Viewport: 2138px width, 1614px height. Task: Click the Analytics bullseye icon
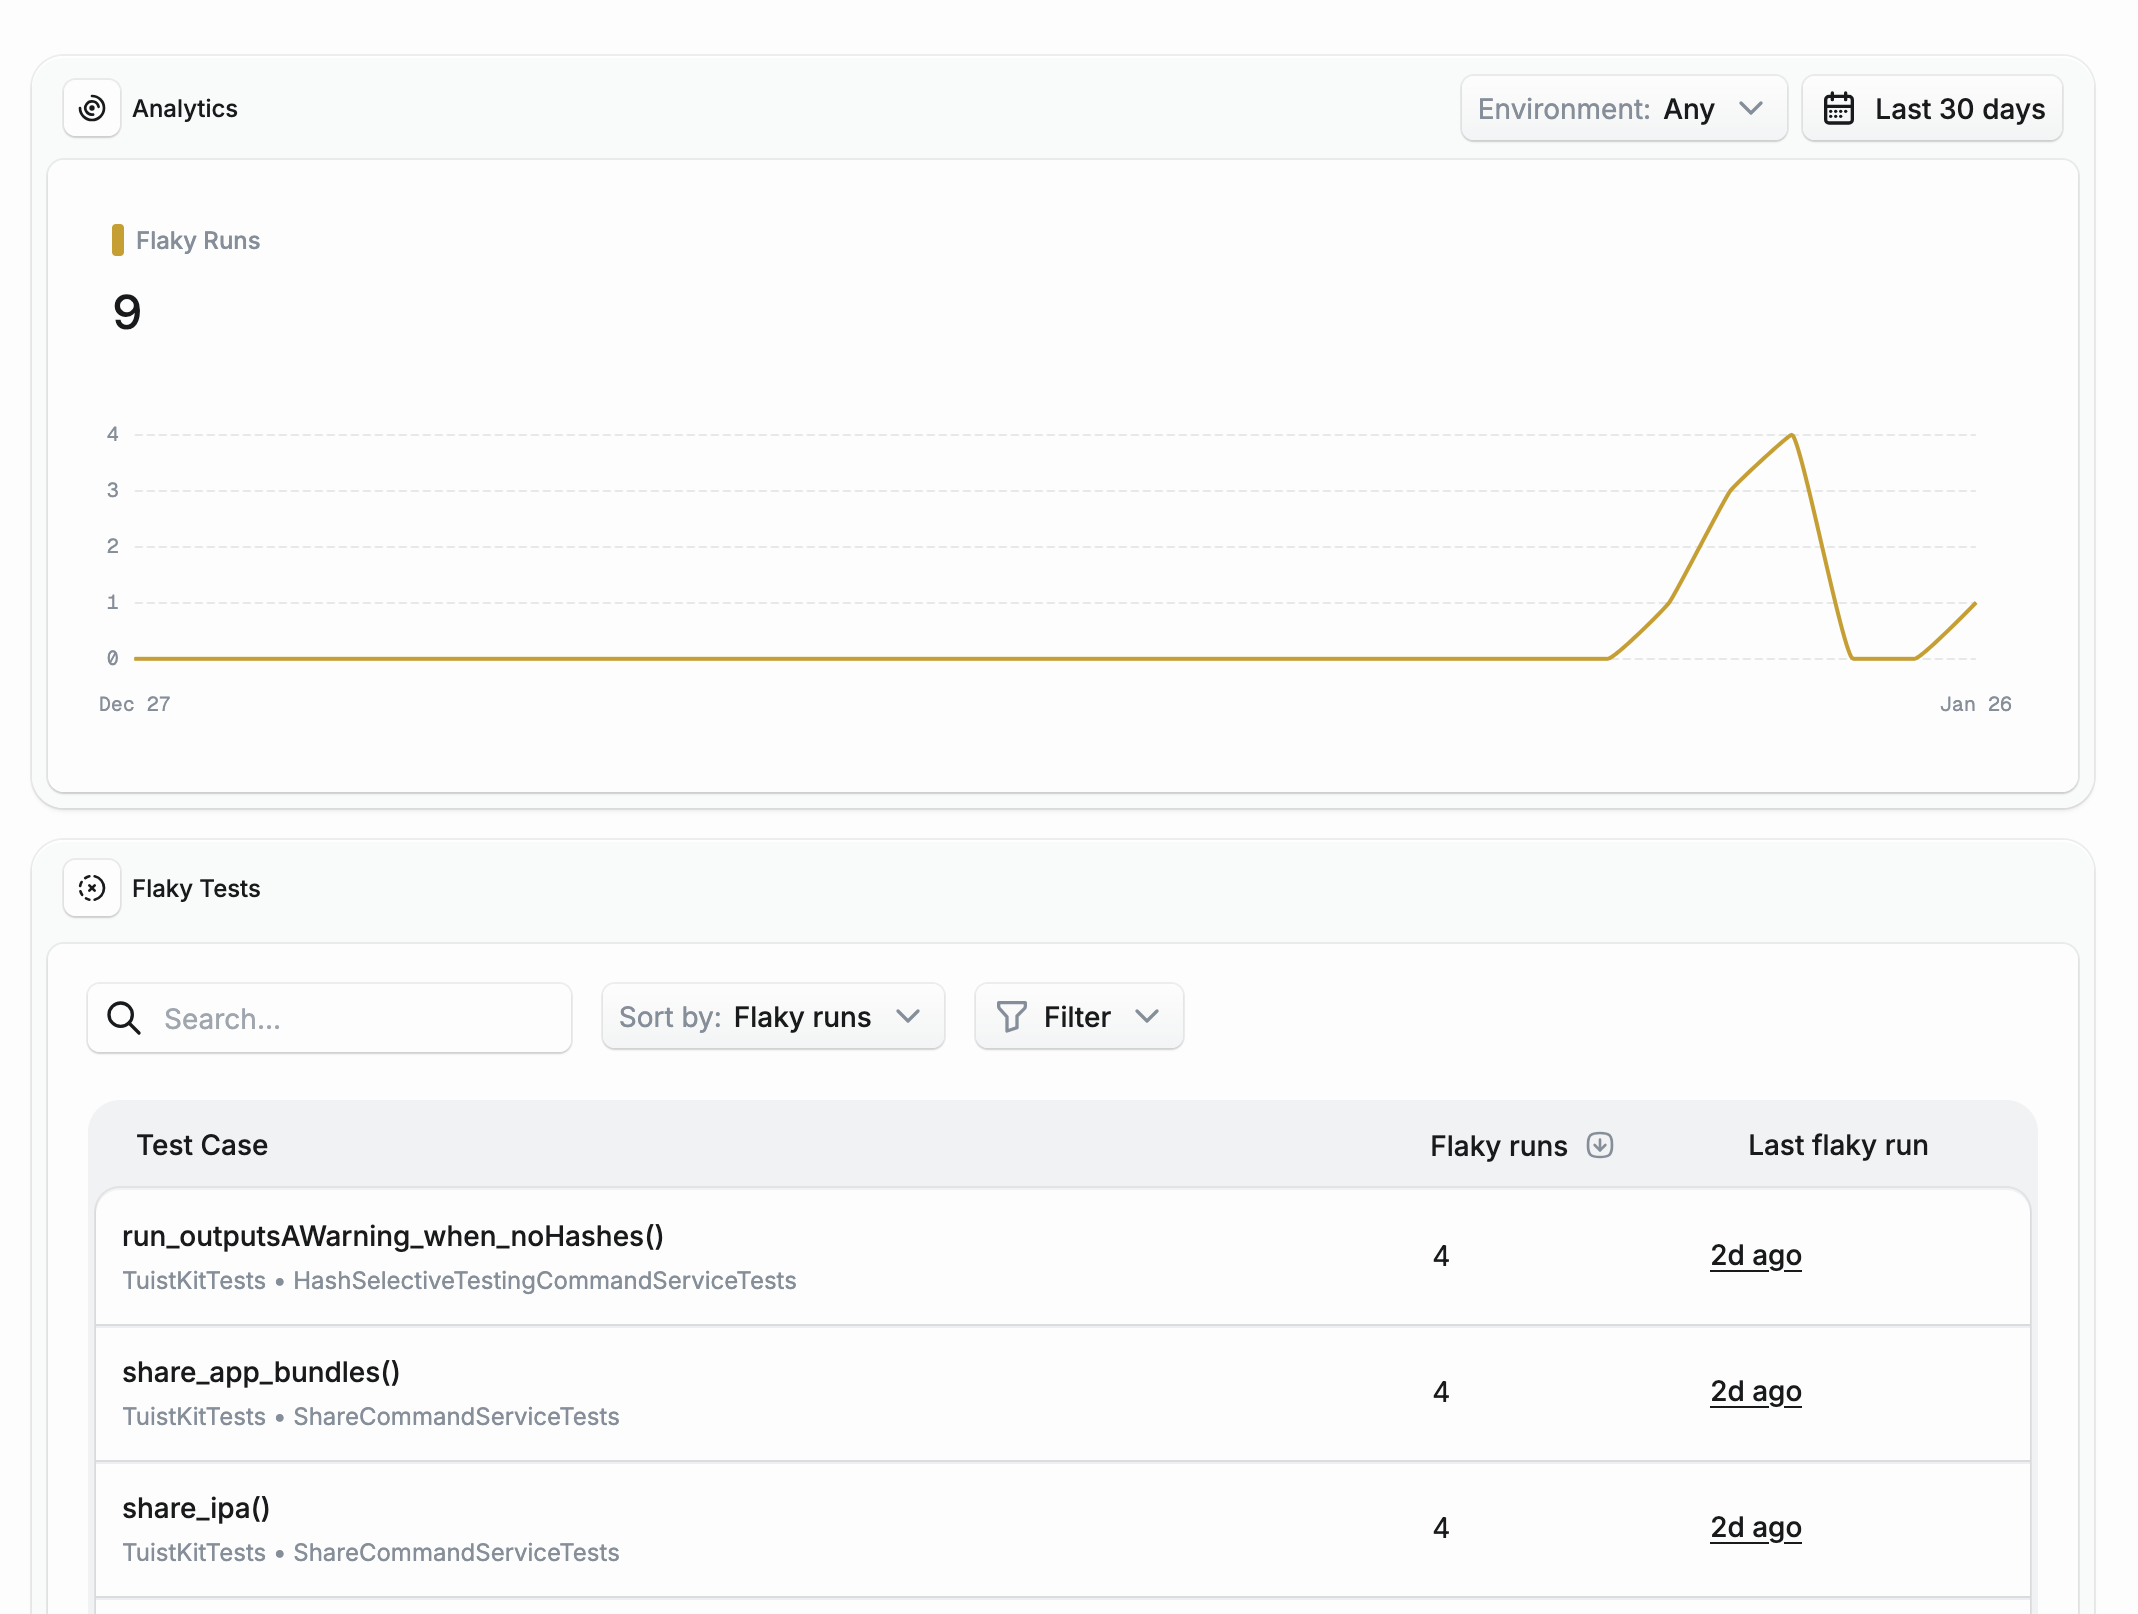[91, 108]
